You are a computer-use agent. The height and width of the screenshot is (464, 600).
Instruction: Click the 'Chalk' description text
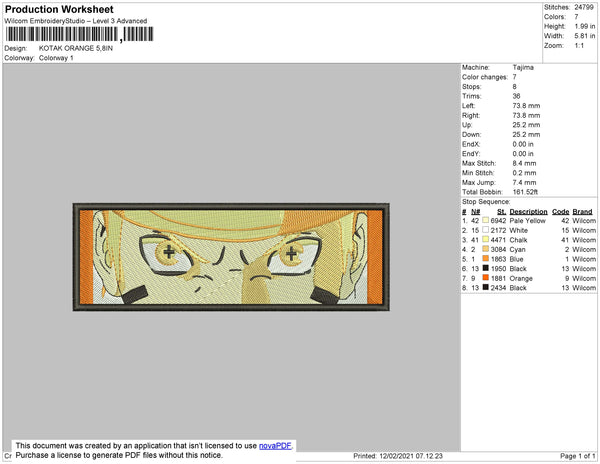click(x=518, y=240)
